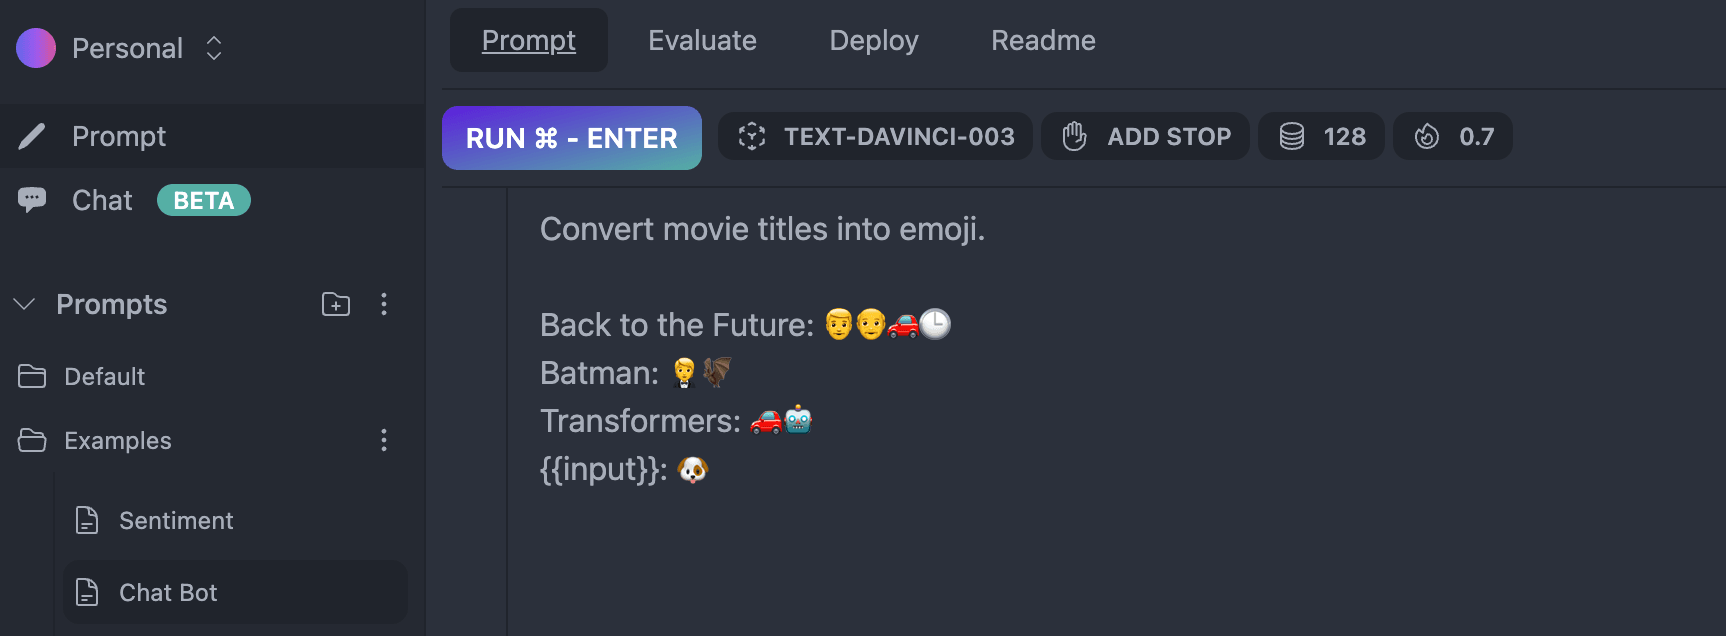Click the hand icon on Add Stop
1726x636 pixels.
(x=1075, y=136)
